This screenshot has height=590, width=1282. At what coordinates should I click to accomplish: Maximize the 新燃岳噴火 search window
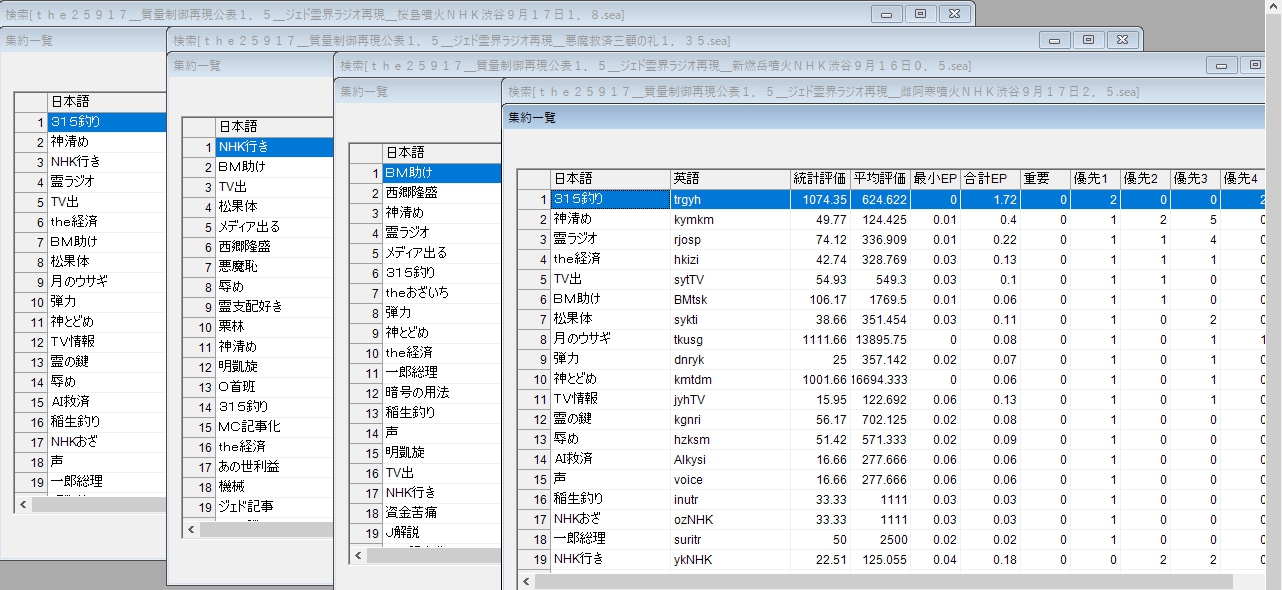point(1255,65)
